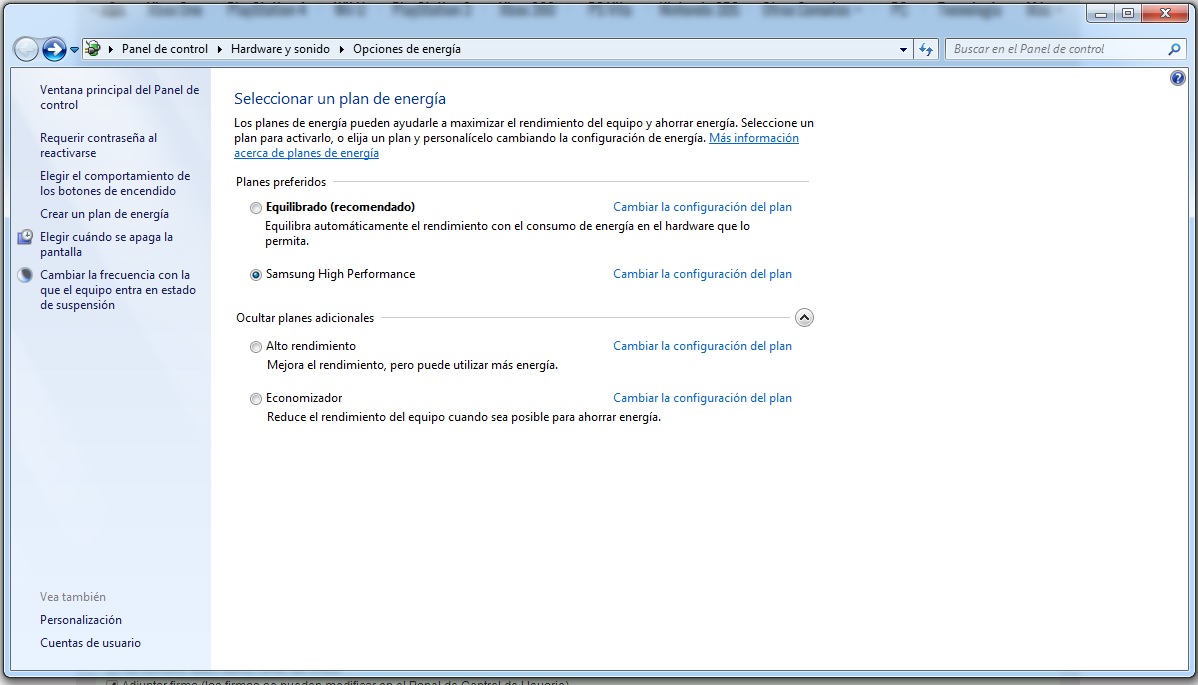Open Cambiar la frecuencia de suspensión link
Screen dimensions: 1198x685
pyautogui.click(x=118, y=290)
